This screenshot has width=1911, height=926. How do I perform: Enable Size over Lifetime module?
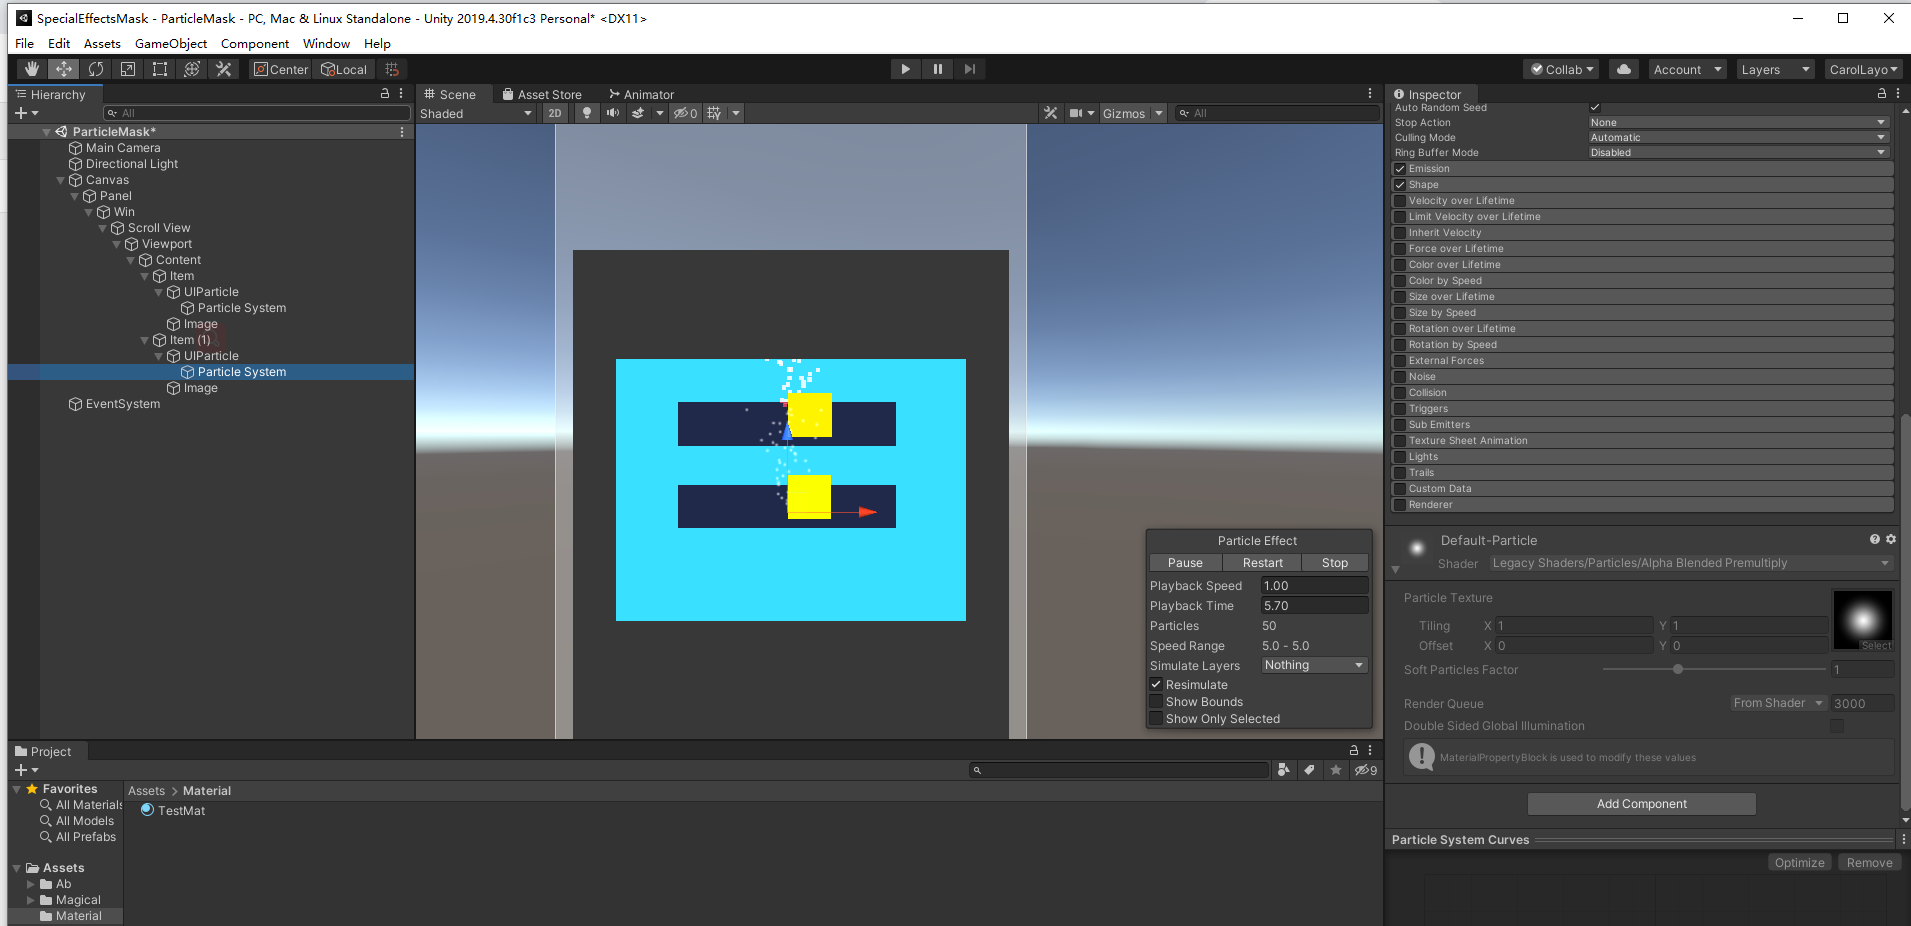click(x=1400, y=297)
